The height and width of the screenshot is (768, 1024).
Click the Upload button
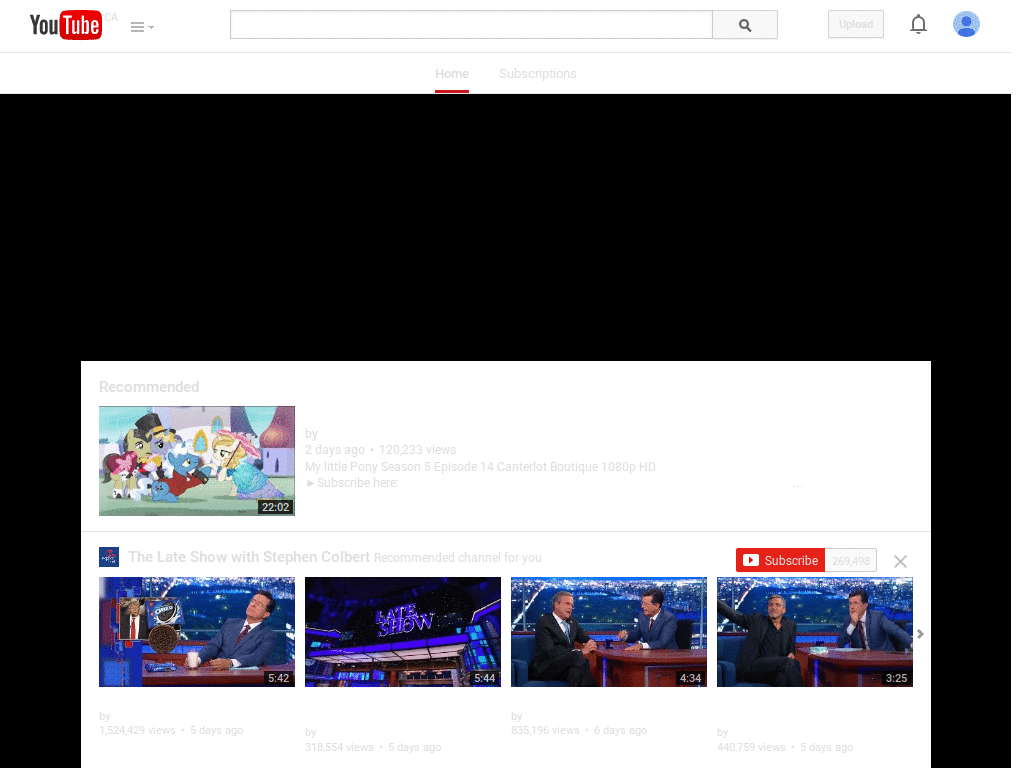[x=855, y=24]
